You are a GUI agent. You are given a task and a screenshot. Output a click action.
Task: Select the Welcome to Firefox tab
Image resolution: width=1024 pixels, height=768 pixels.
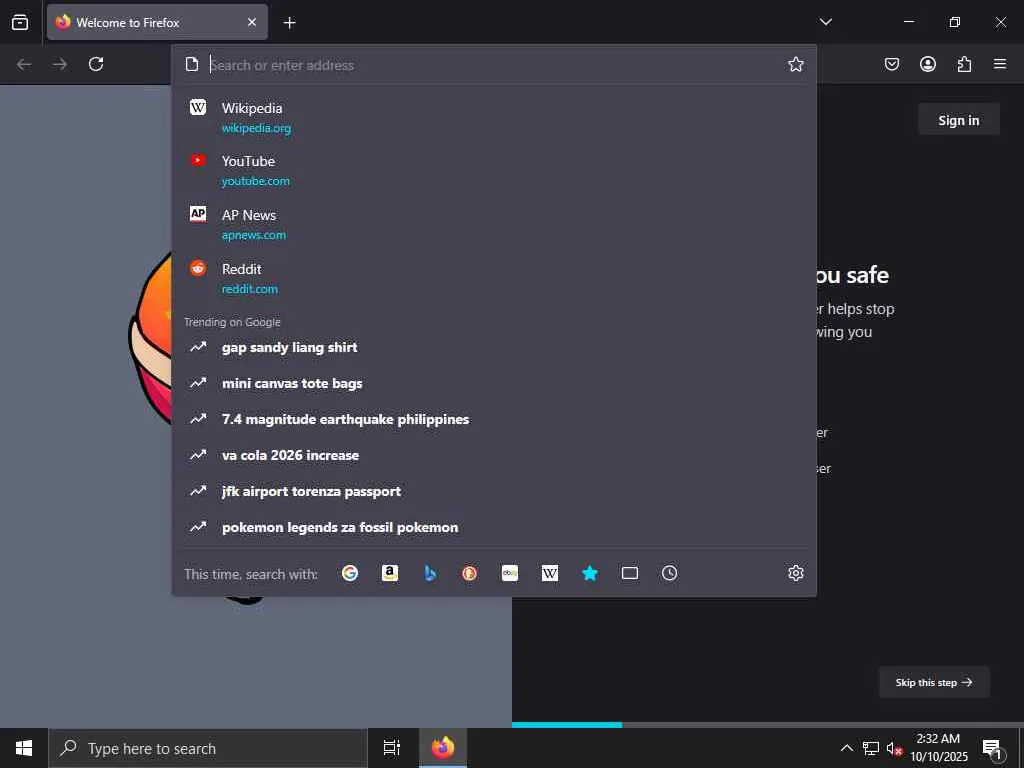click(x=157, y=22)
